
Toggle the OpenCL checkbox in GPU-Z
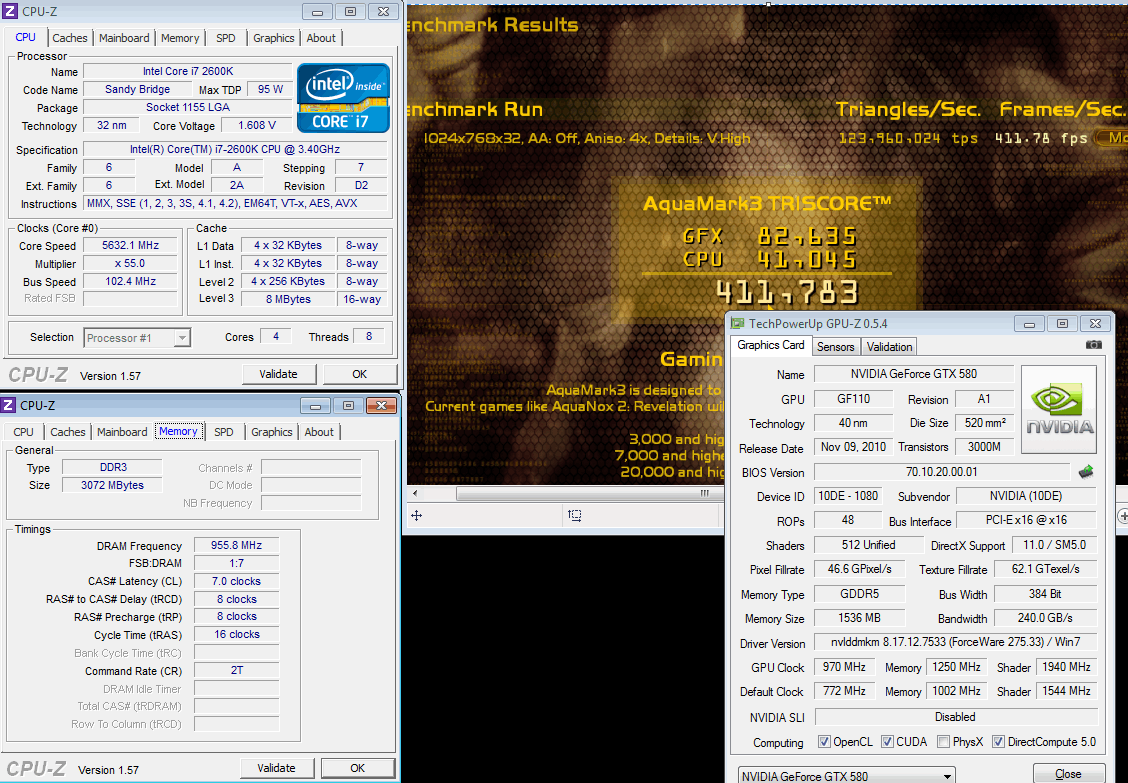tap(824, 742)
